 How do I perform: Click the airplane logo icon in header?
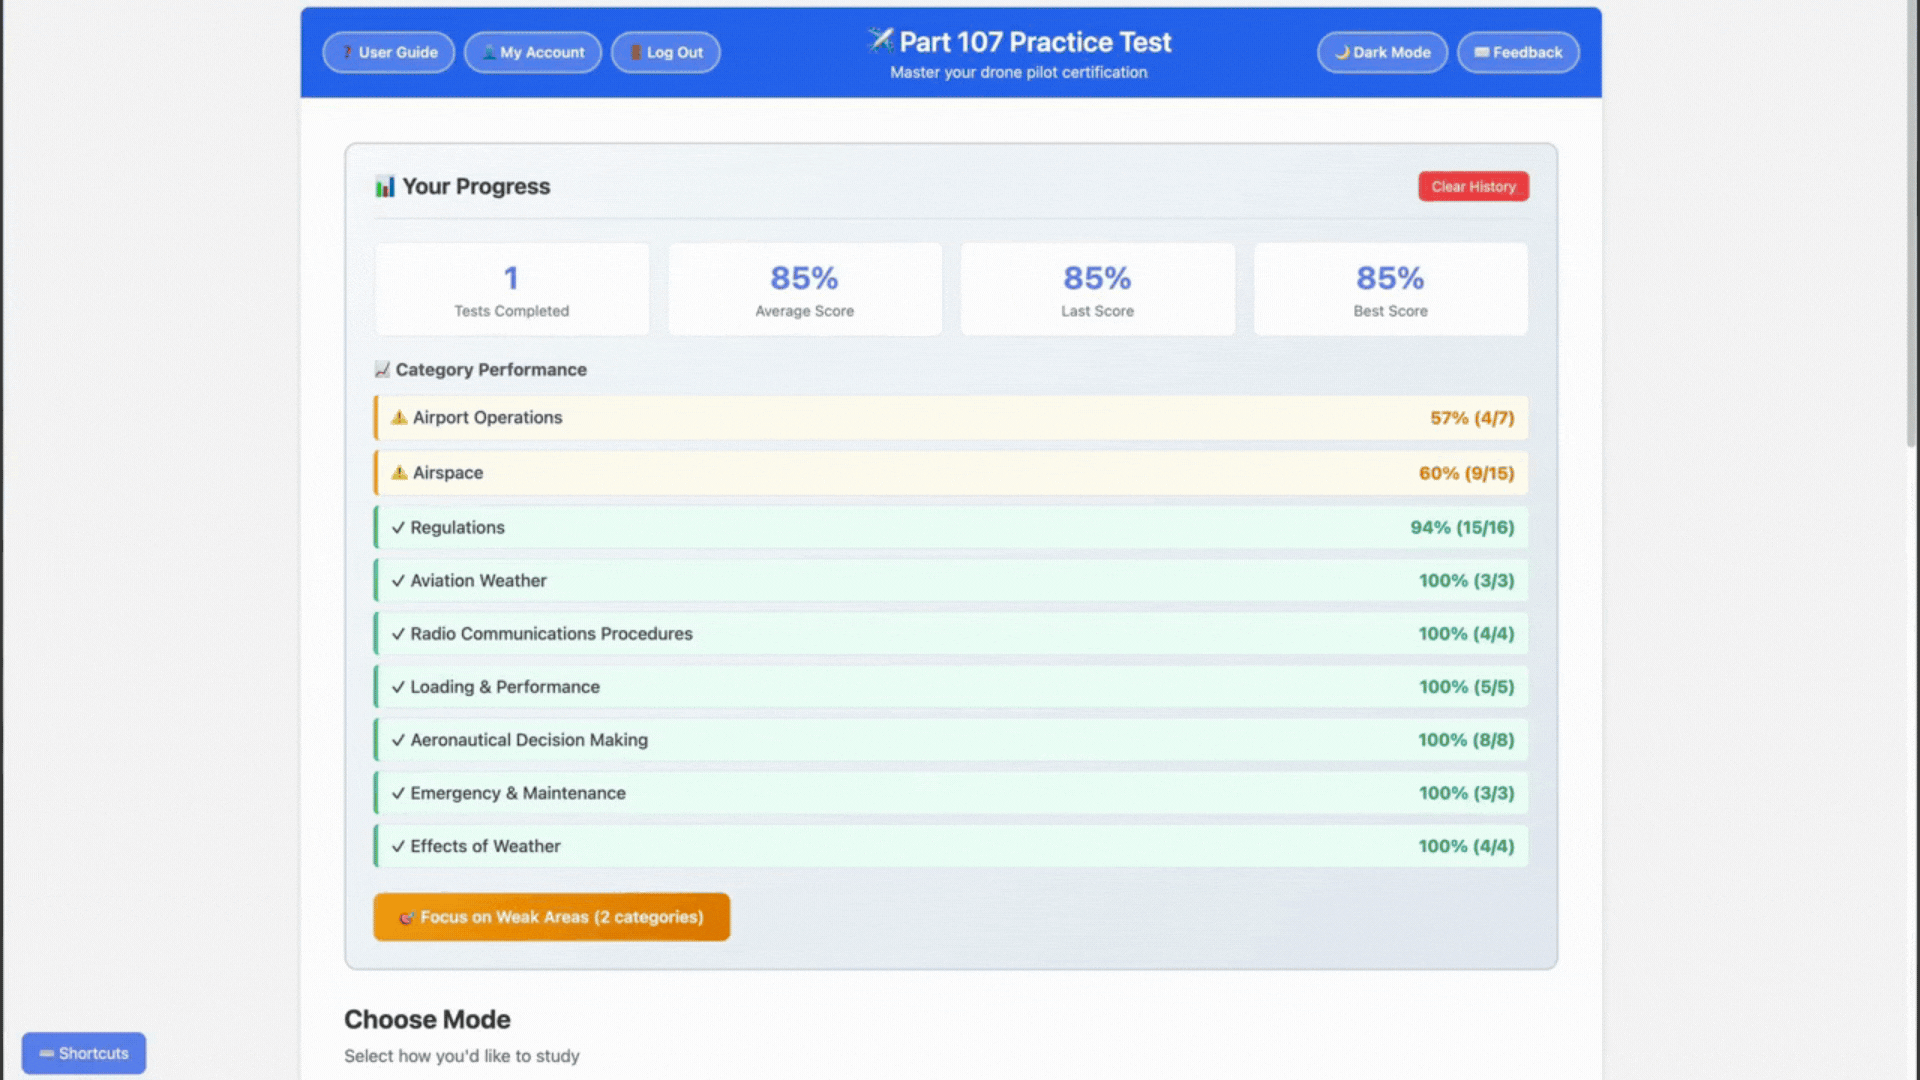pyautogui.click(x=880, y=41)
